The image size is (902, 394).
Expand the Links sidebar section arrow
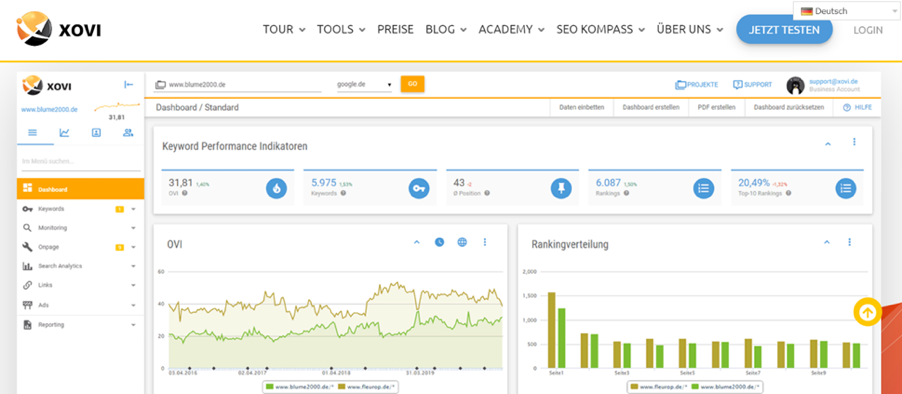[133, 285]
